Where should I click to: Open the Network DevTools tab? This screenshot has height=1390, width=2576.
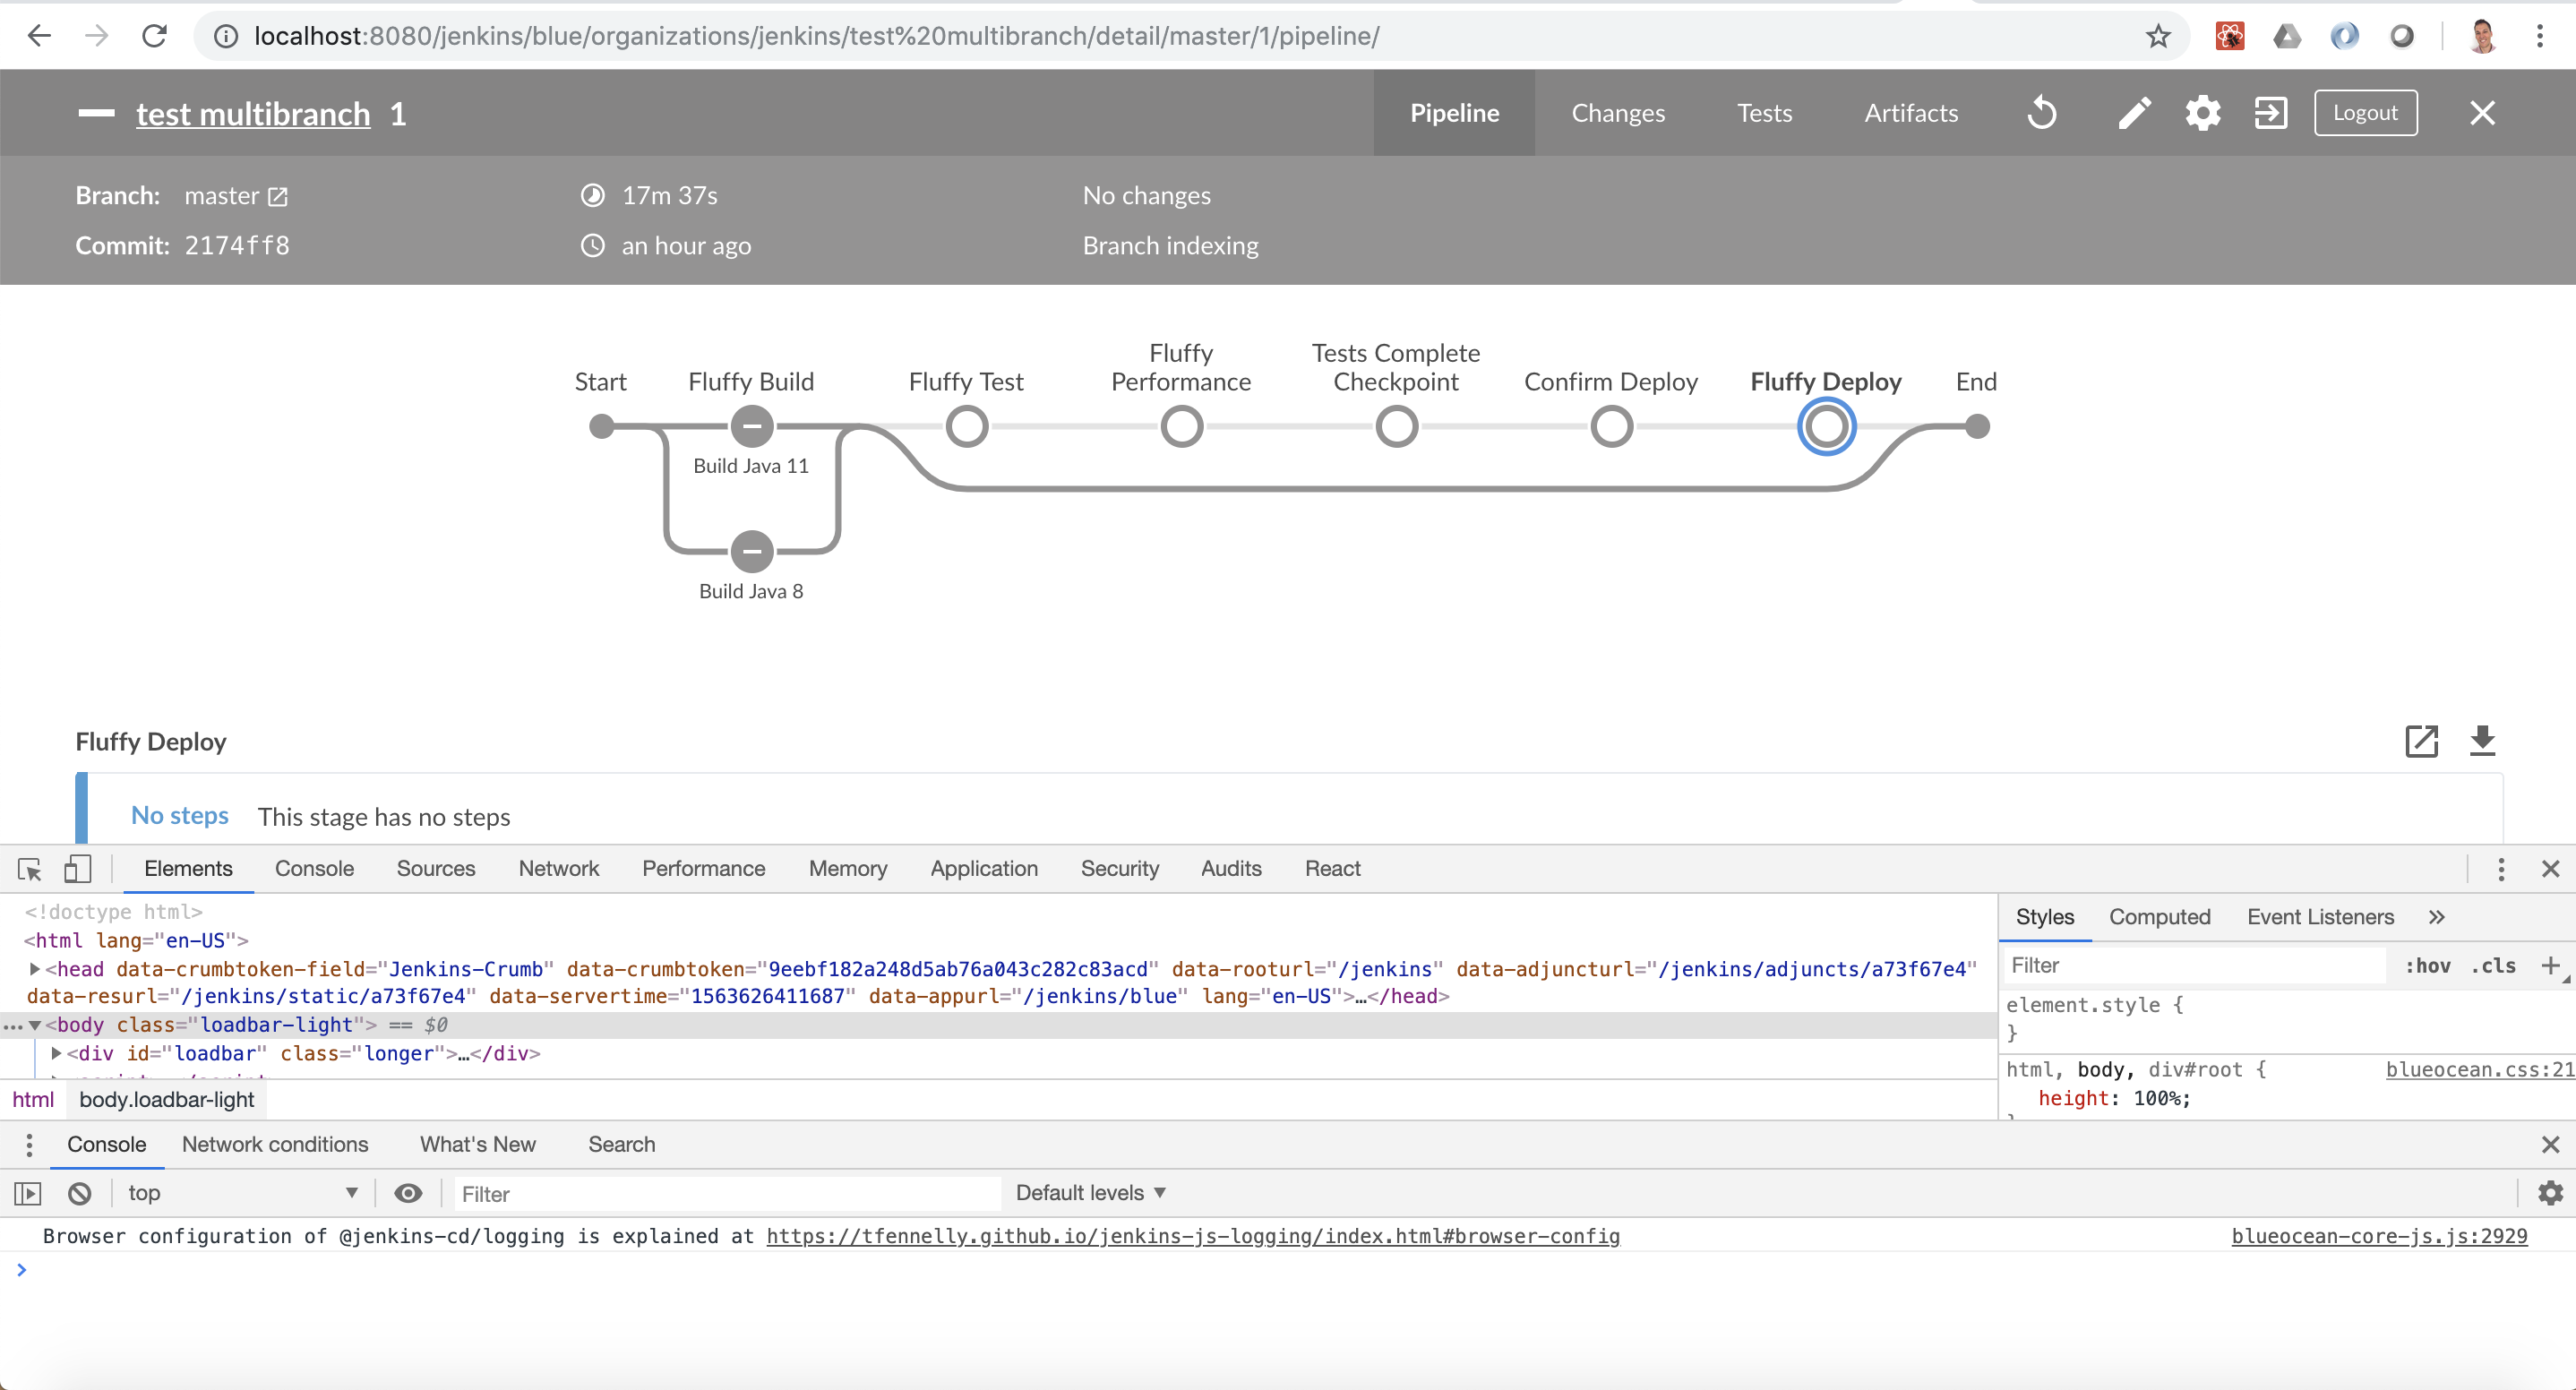[558, 868]
